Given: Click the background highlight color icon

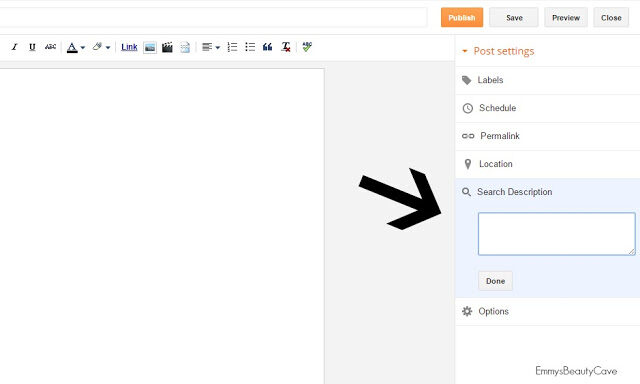Looking at the screenshot, I should click(97, 47).
